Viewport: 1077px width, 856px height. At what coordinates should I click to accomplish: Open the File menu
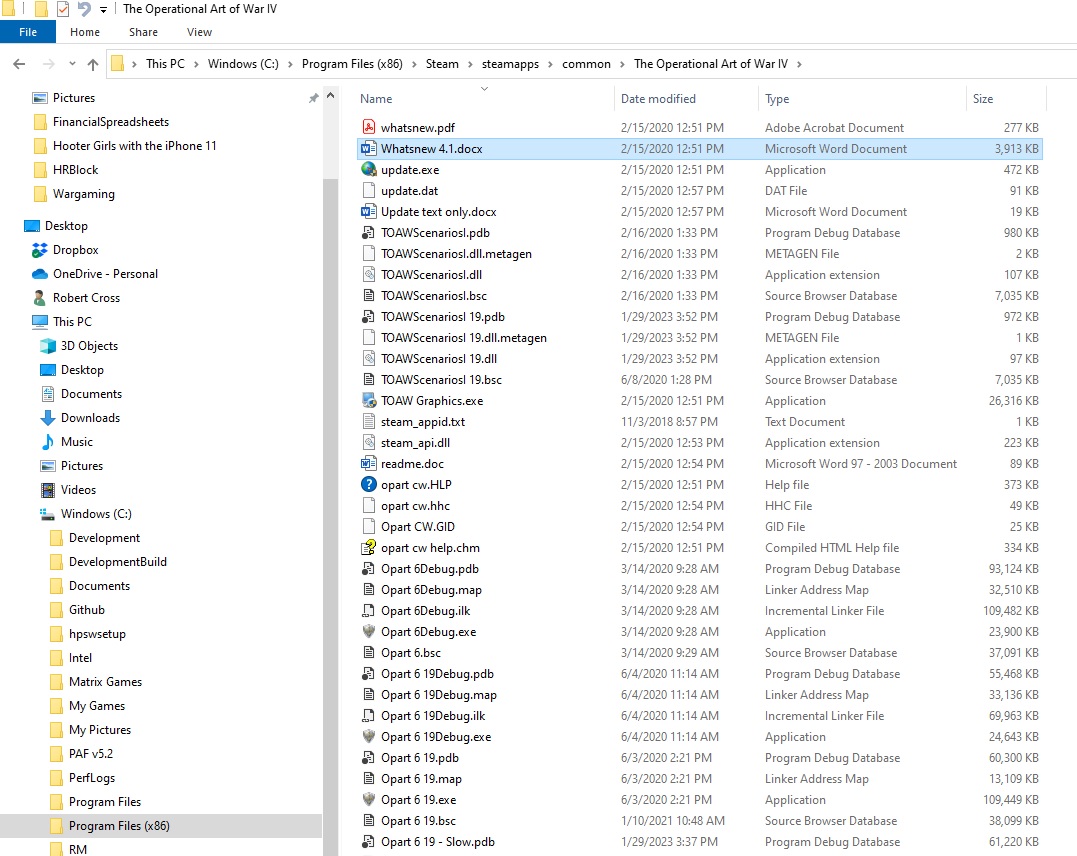click(x=28, y=32)
